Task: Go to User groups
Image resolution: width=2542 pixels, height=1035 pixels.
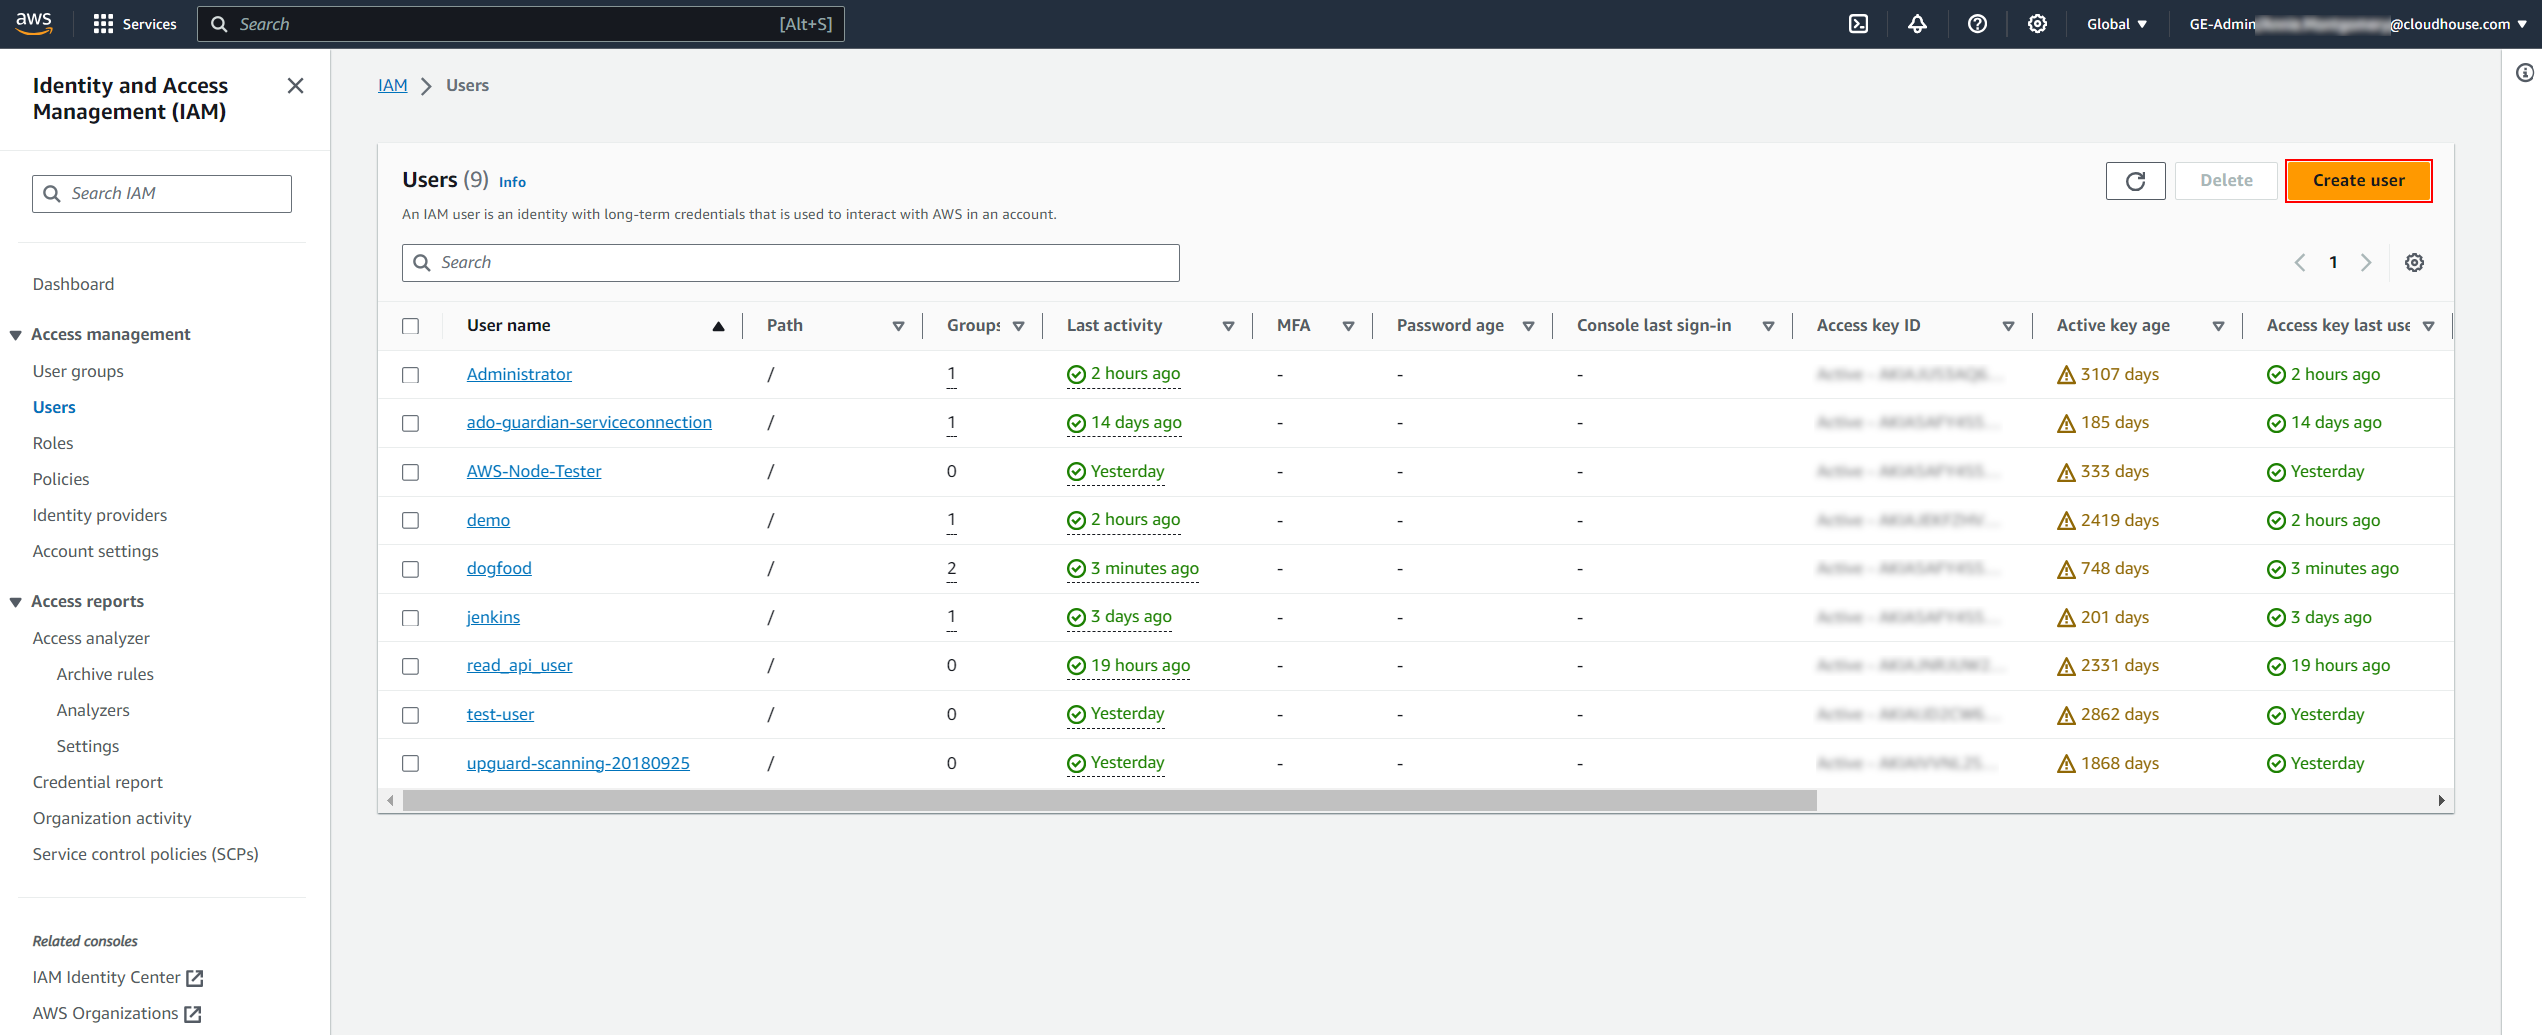Action: [78, 371]
